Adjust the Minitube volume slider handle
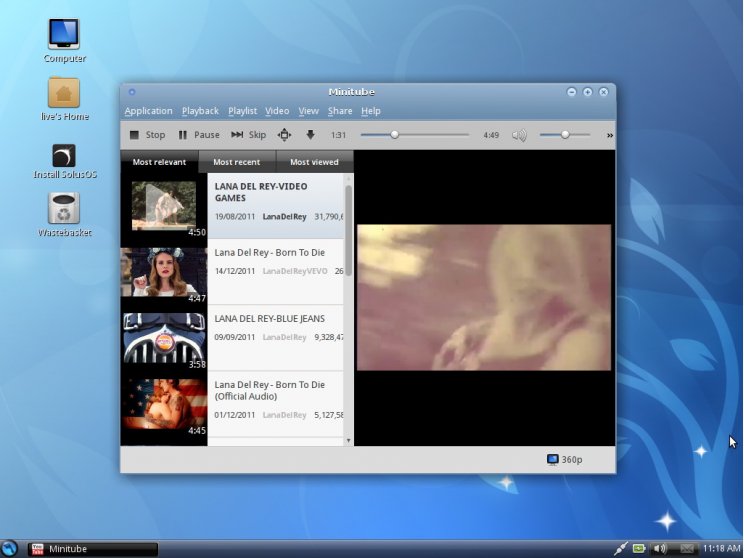This screenshot has width=744, height=558. (x=565, y=135)
